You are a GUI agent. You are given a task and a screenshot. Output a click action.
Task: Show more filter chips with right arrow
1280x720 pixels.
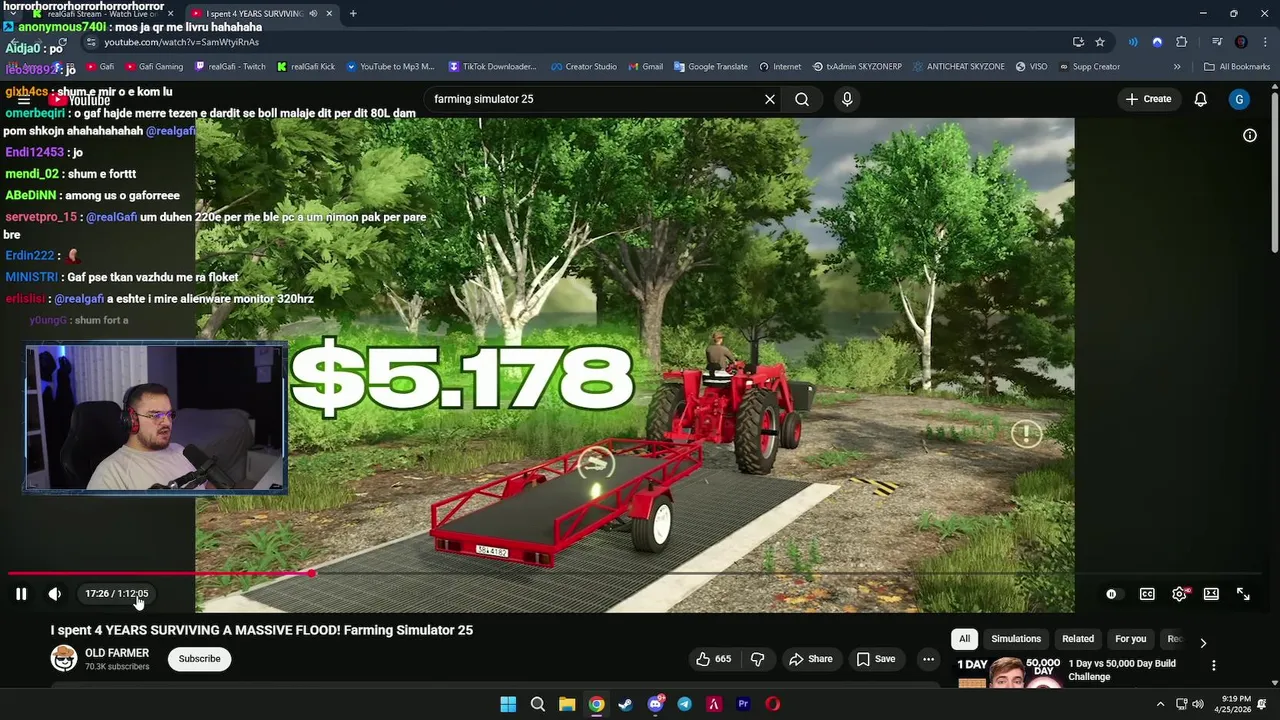pyautogui.click(x=1203, y=643)
